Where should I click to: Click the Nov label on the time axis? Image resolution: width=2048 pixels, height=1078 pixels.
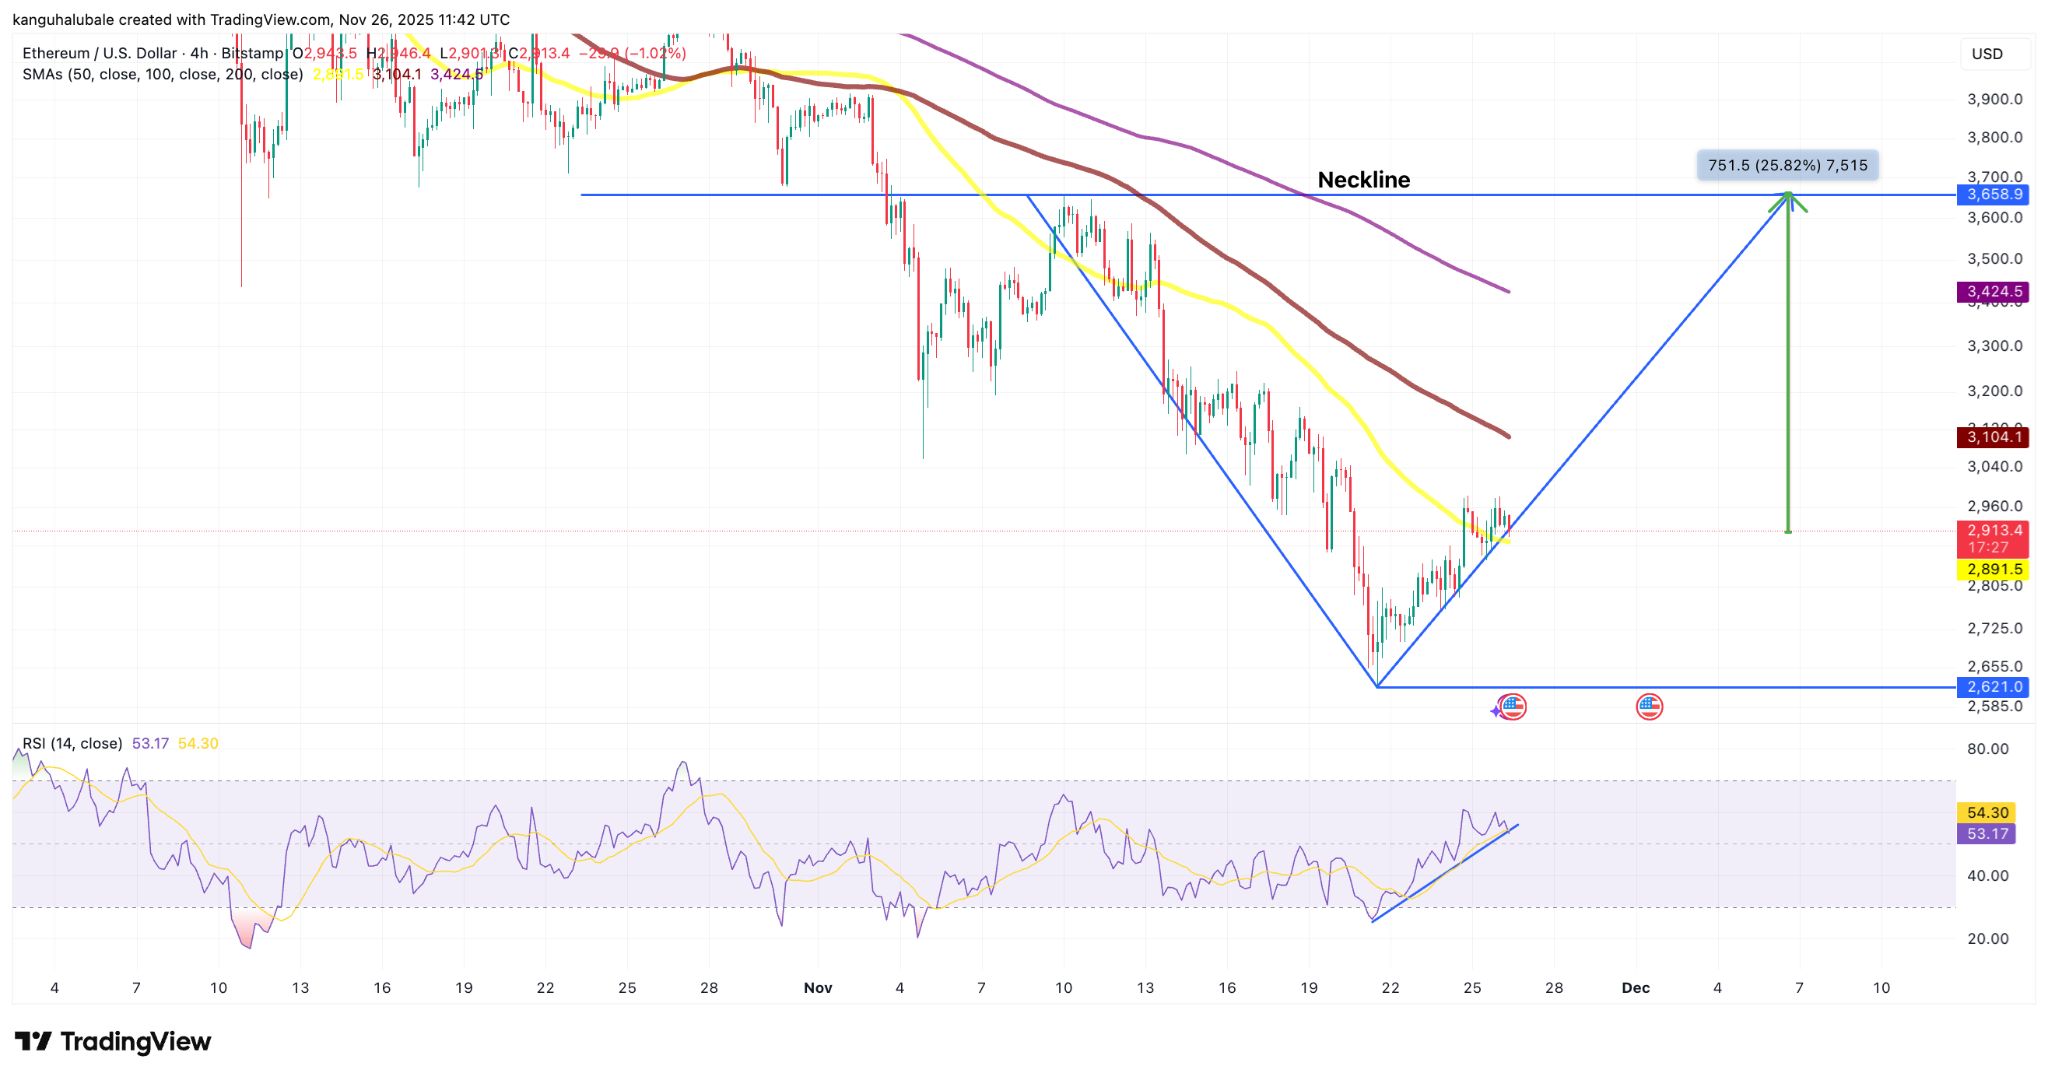point(818,987)
